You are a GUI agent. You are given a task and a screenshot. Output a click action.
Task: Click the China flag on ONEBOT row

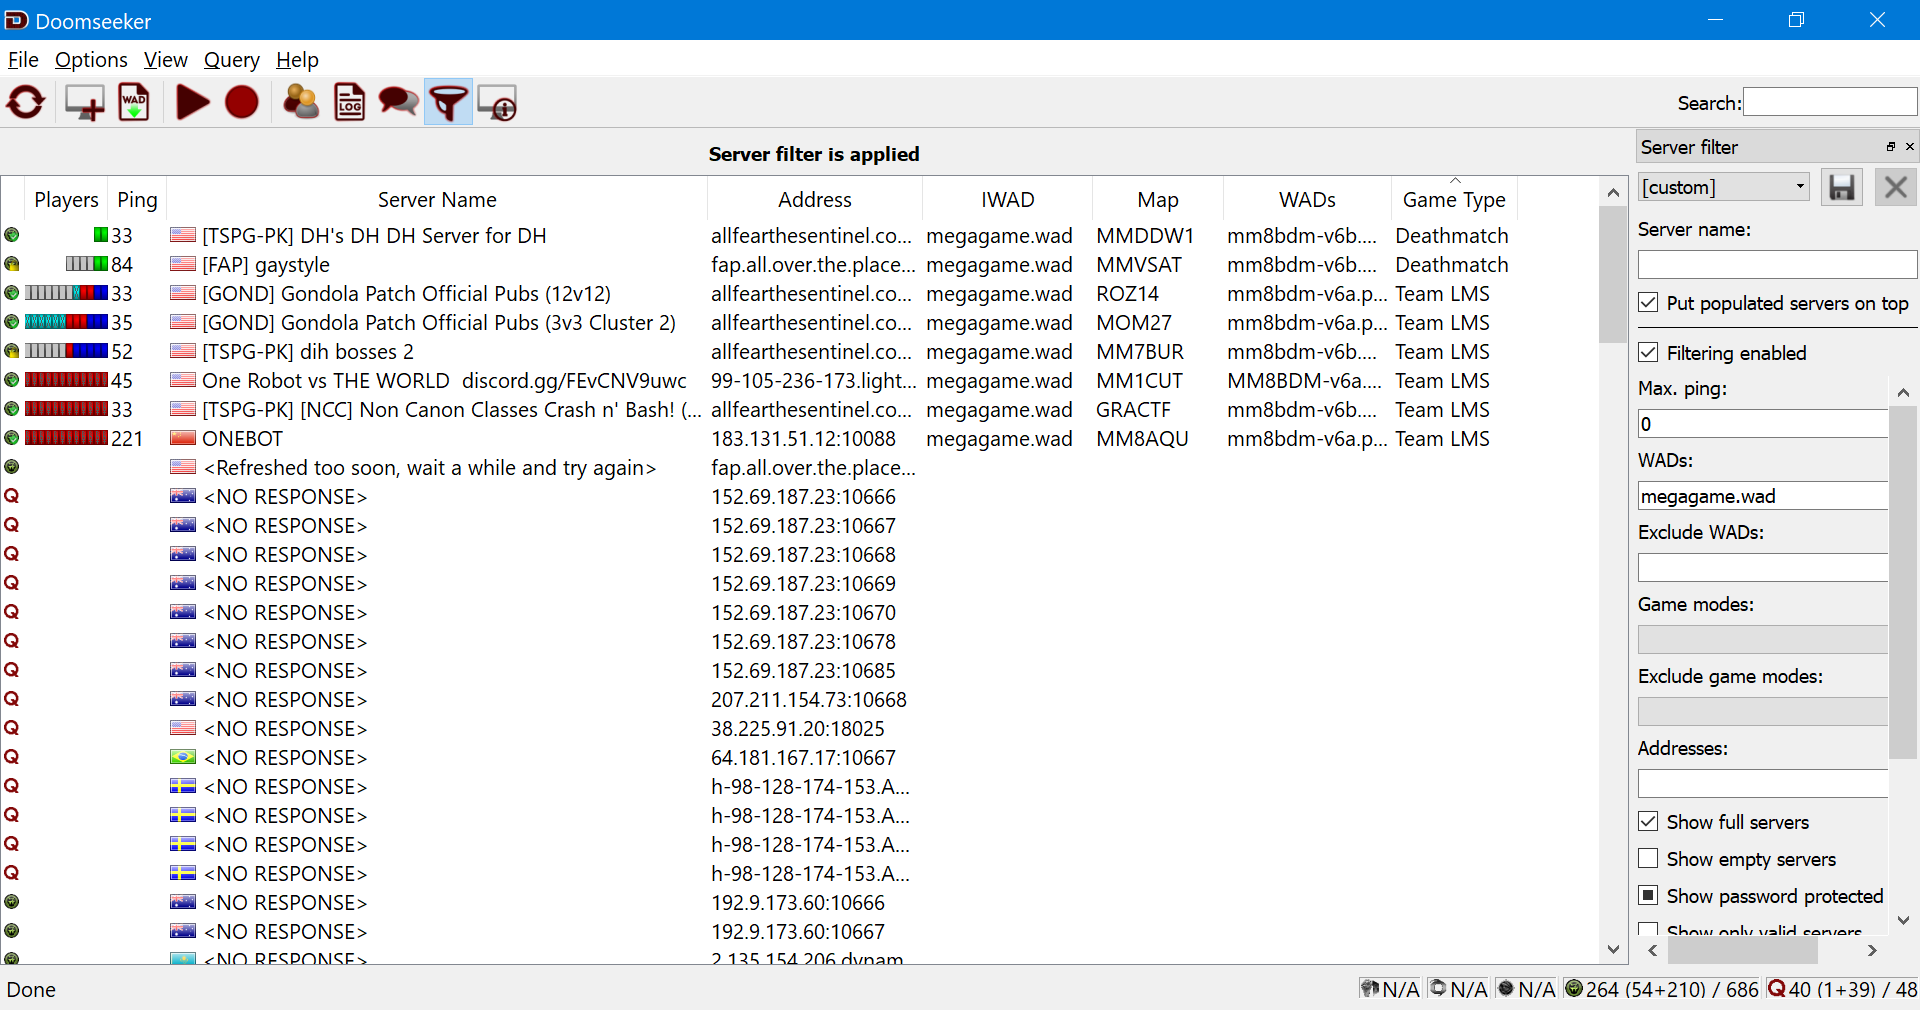pos(183,438)
